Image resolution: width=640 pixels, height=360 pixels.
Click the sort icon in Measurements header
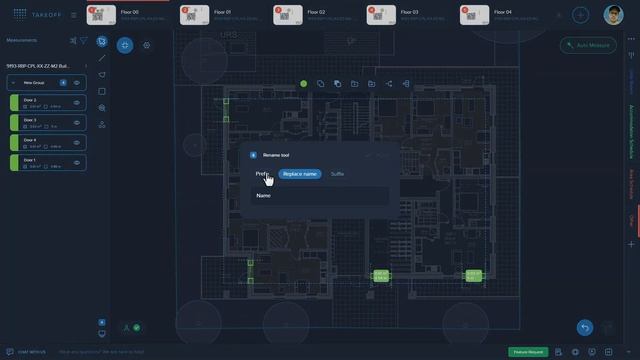(x=73, y=40)
